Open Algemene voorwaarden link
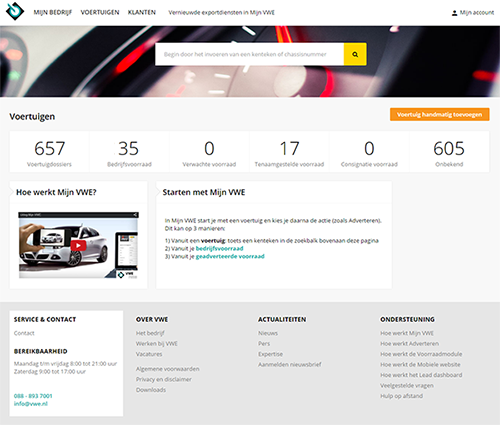 click(x=168, y=369)
